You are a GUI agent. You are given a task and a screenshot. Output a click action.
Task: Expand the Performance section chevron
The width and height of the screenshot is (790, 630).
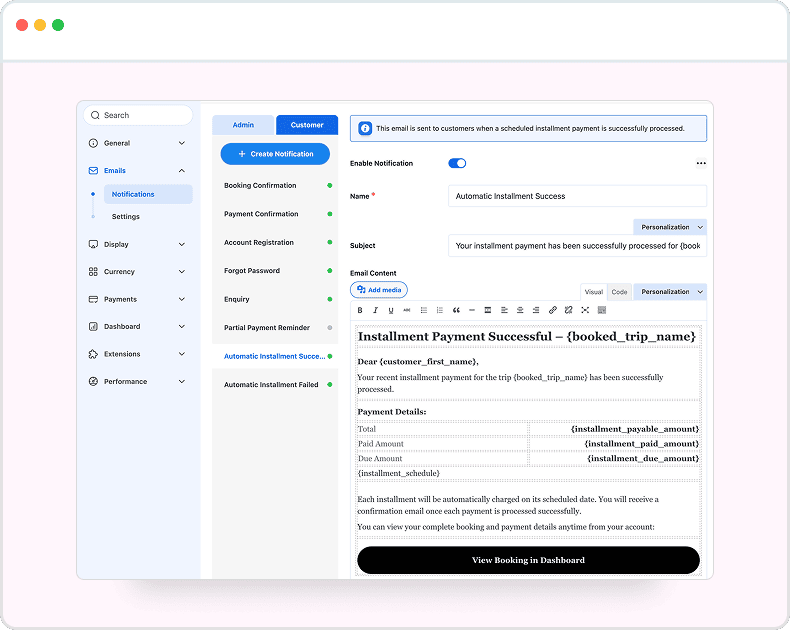coord(182,382)
